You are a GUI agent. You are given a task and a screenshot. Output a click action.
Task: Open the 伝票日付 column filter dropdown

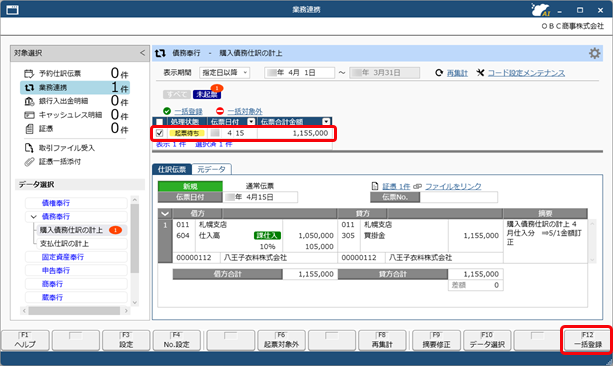click(x=251, y=122)
